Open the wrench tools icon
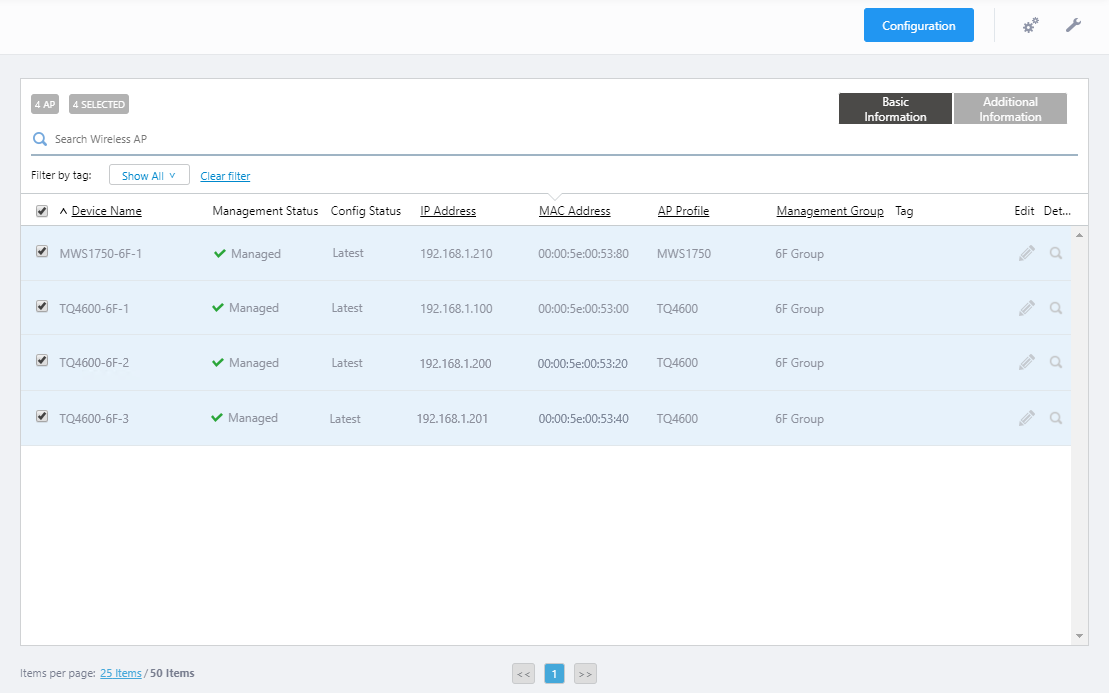Viewport: 1109px width, 693px height. (1073, 25)
